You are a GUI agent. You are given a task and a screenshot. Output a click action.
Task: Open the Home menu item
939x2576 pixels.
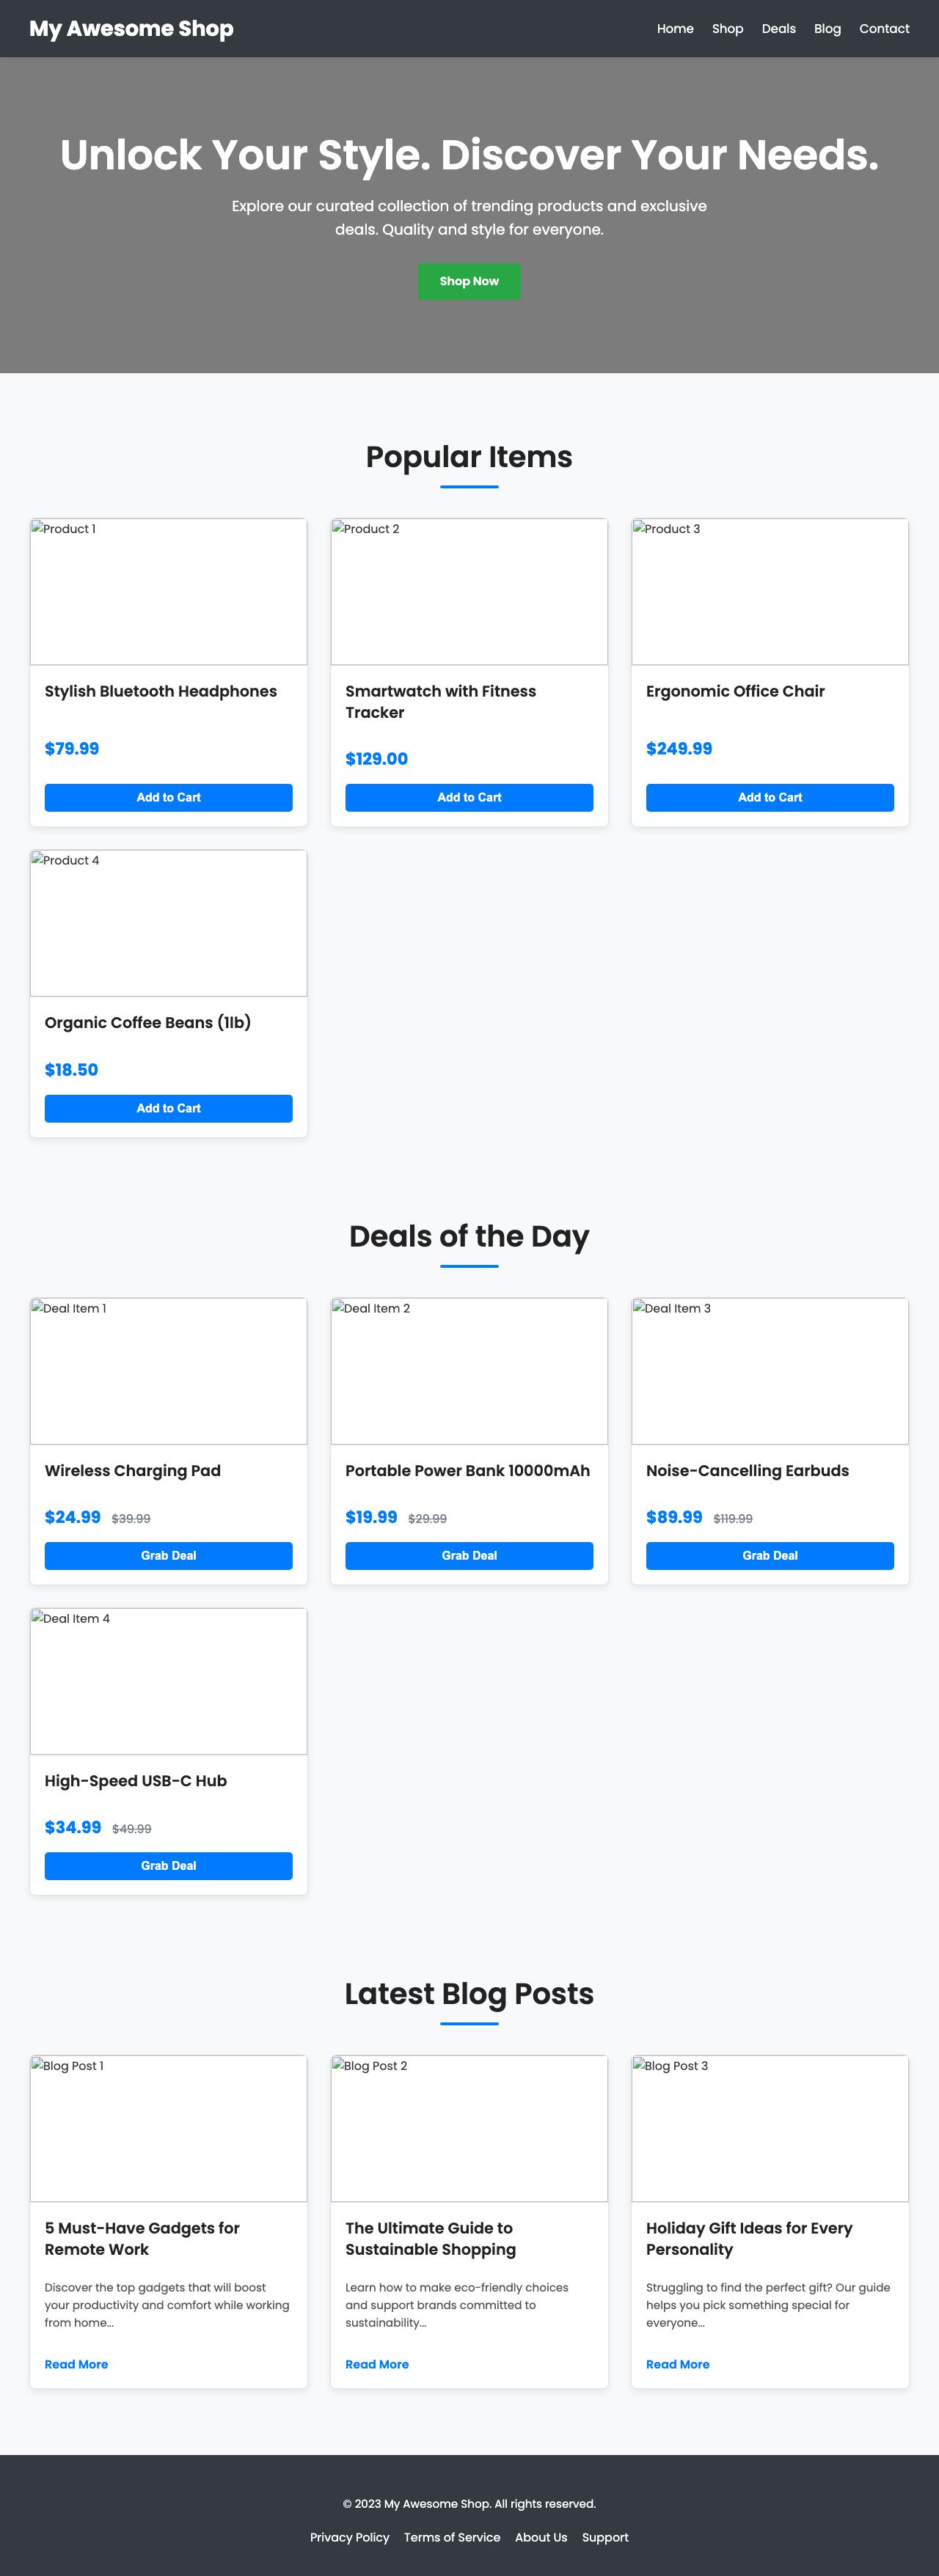[x=675, y=28]
